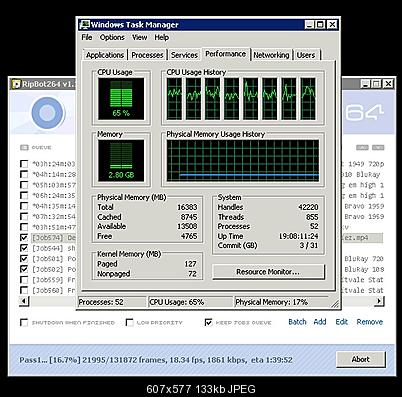This screenshot has height=397, width=402.
Task: Click the Resource Monitor button
Action: click(268, 272)
